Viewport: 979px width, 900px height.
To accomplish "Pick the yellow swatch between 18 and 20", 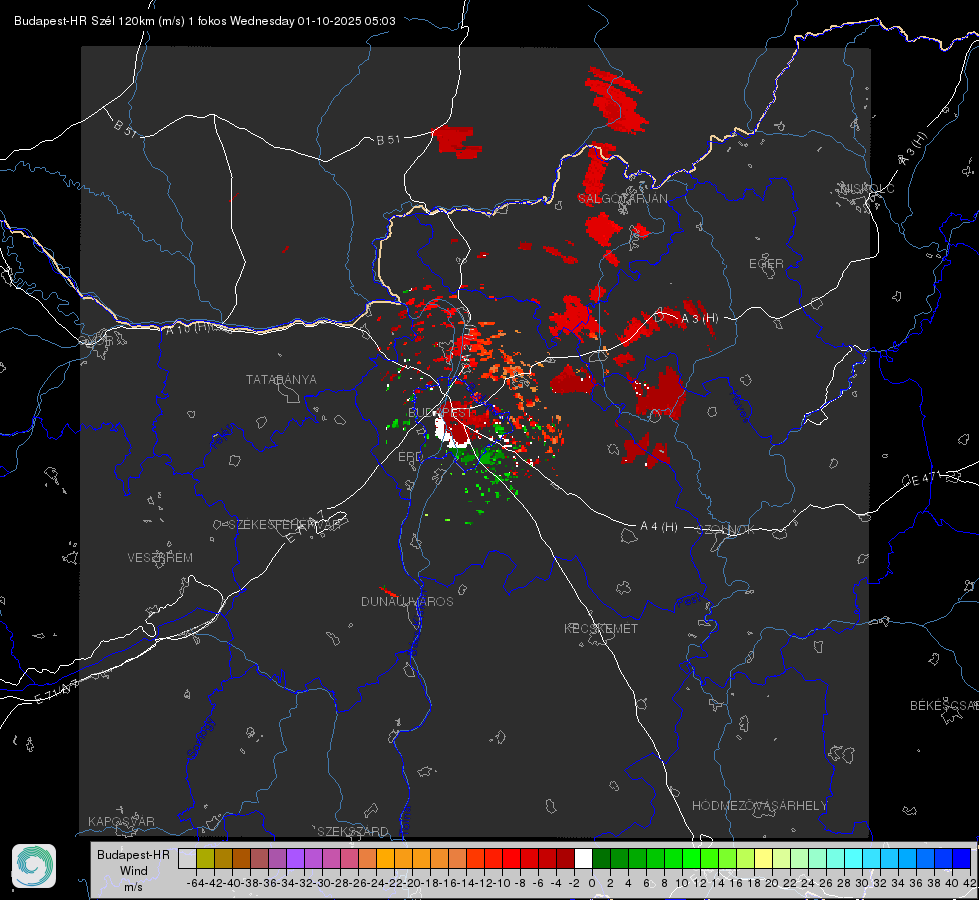I will click(x=763, y=859).
